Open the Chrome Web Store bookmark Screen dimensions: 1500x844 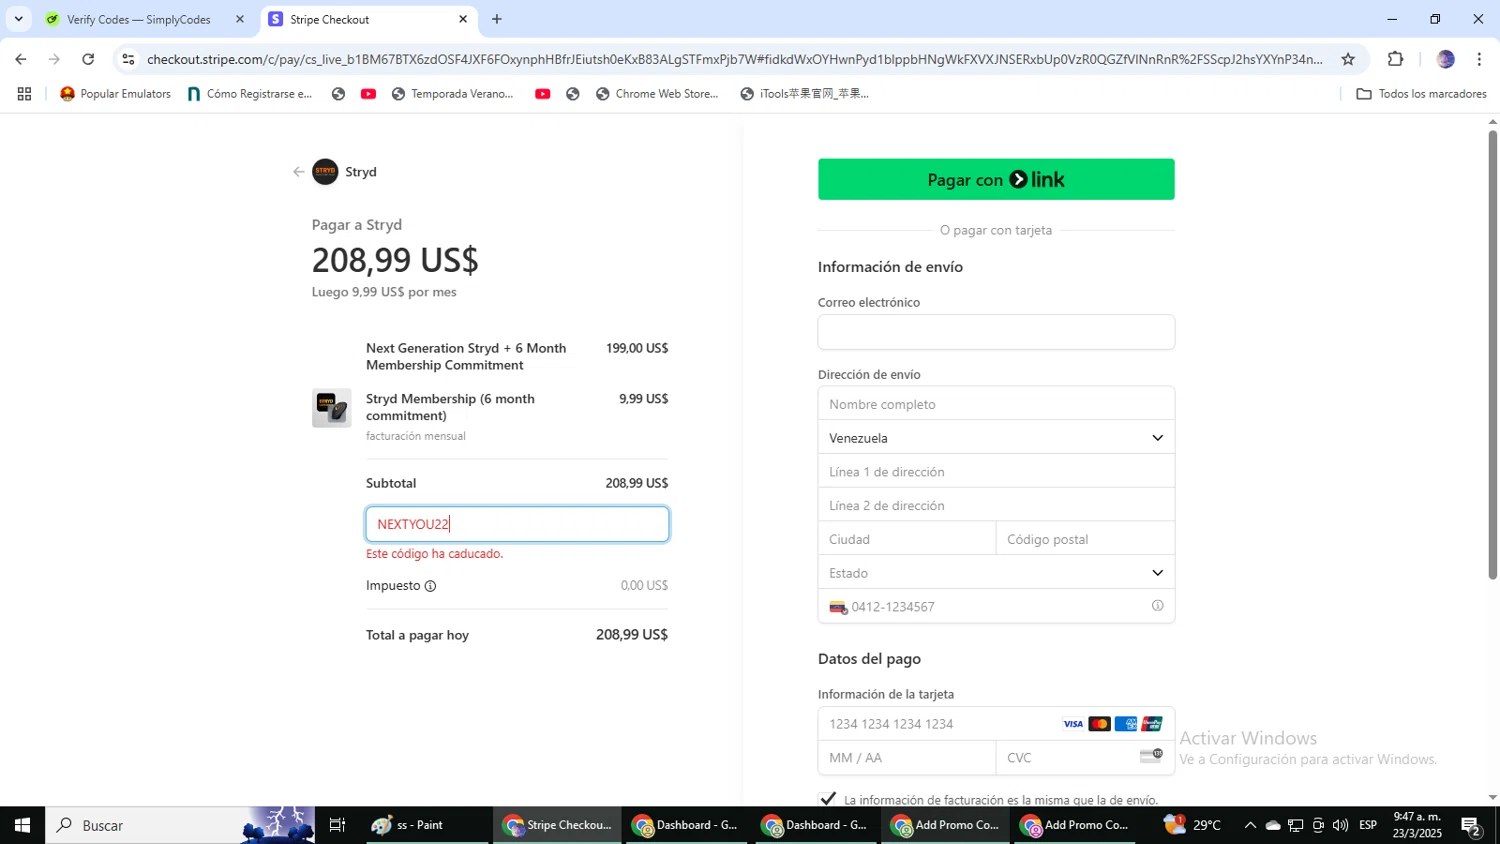point(657,94)
